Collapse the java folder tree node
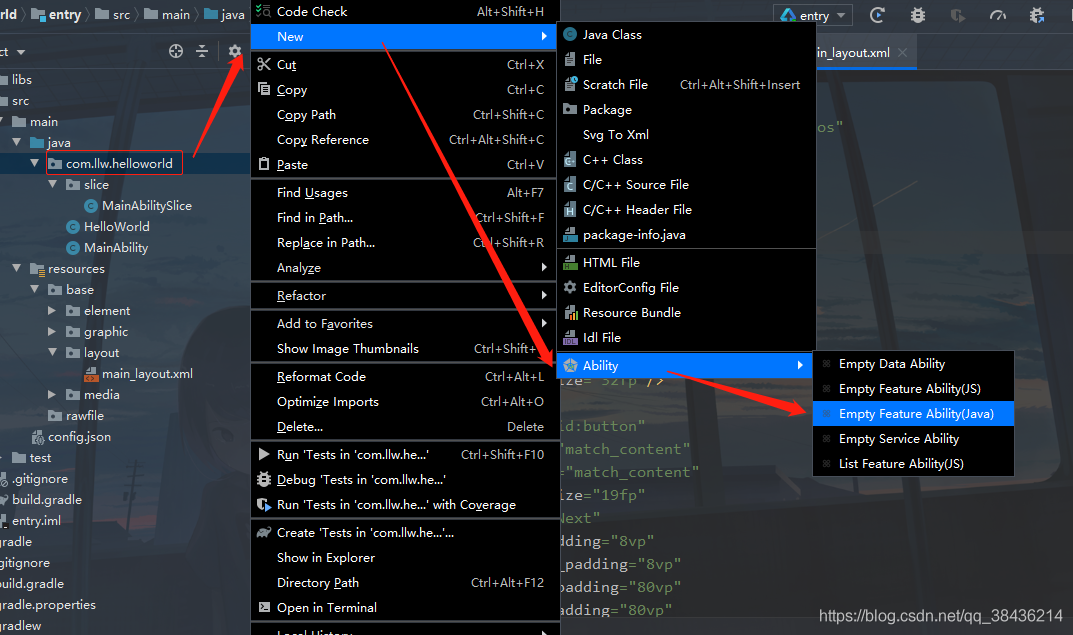This screenshot has width=1073, height=635. click(x=16, y=142)
